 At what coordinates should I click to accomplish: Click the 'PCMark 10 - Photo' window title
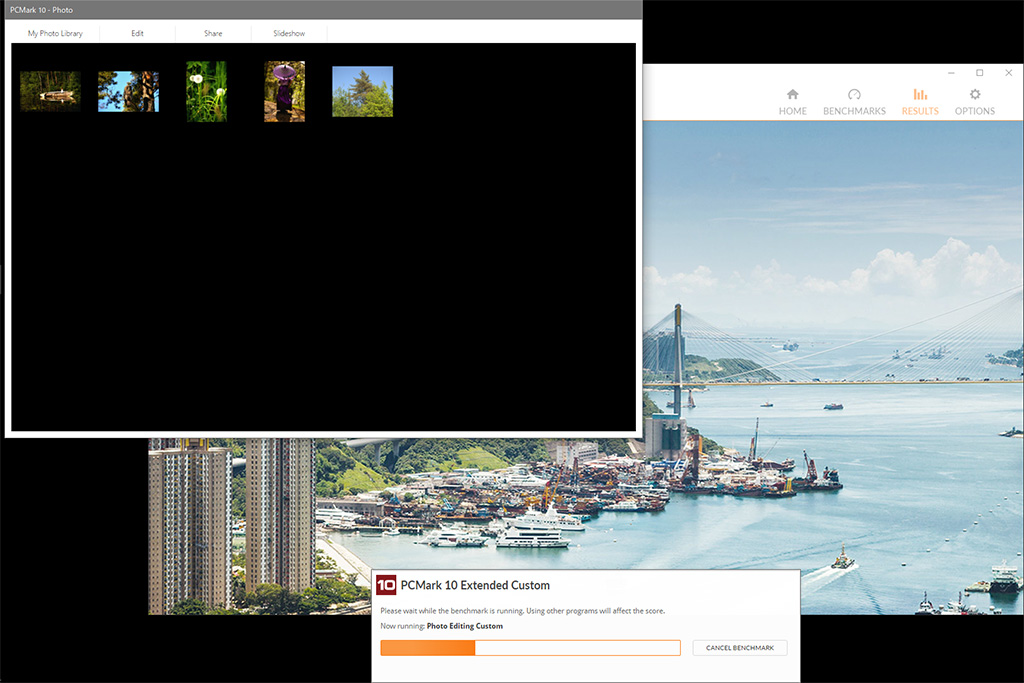(x=41, y=10)
